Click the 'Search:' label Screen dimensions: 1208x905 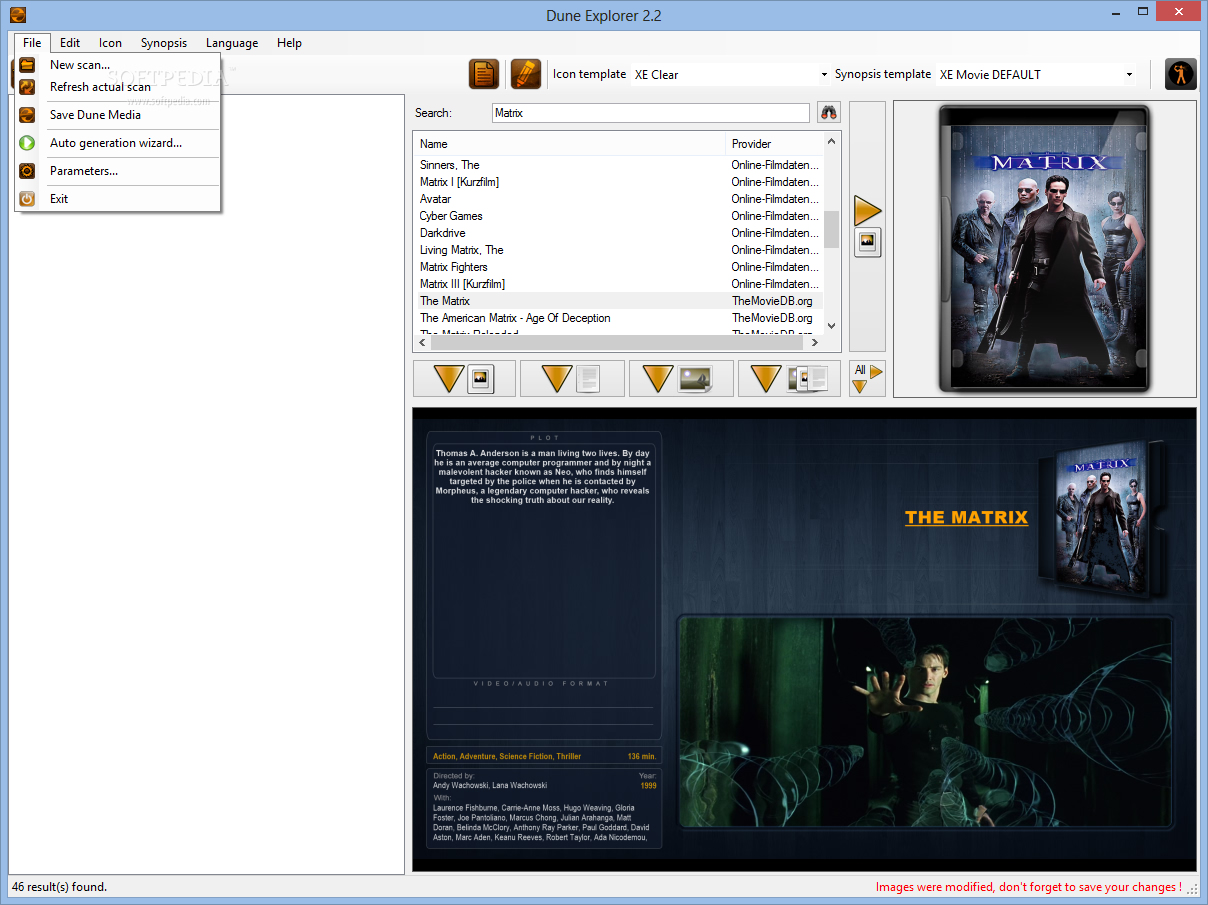434,113
